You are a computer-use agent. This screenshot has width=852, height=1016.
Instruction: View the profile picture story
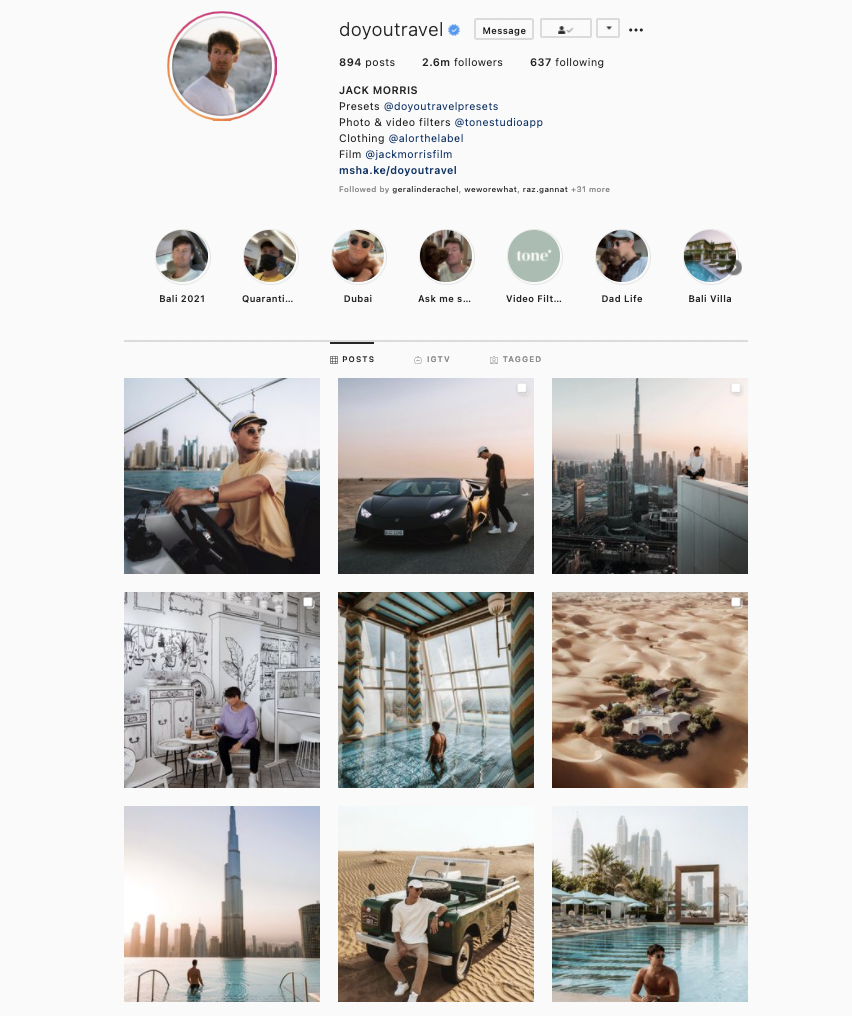tap(222, 66)
